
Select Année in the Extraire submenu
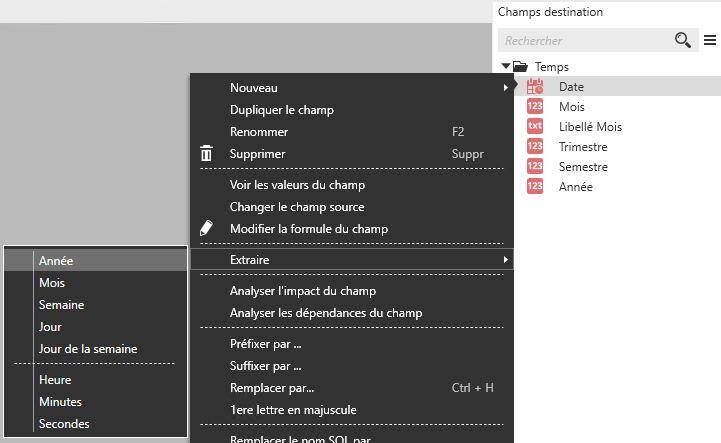pos(56,260)
